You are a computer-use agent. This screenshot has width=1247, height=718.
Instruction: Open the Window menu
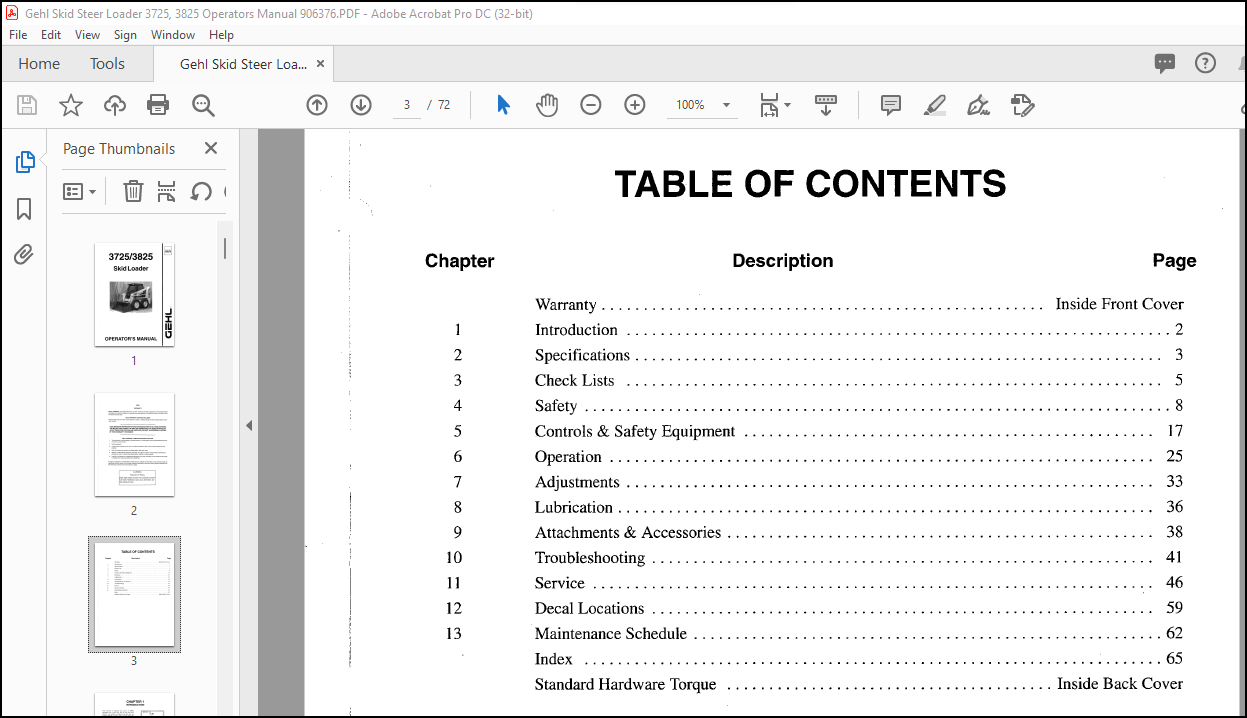coord(173,34)
